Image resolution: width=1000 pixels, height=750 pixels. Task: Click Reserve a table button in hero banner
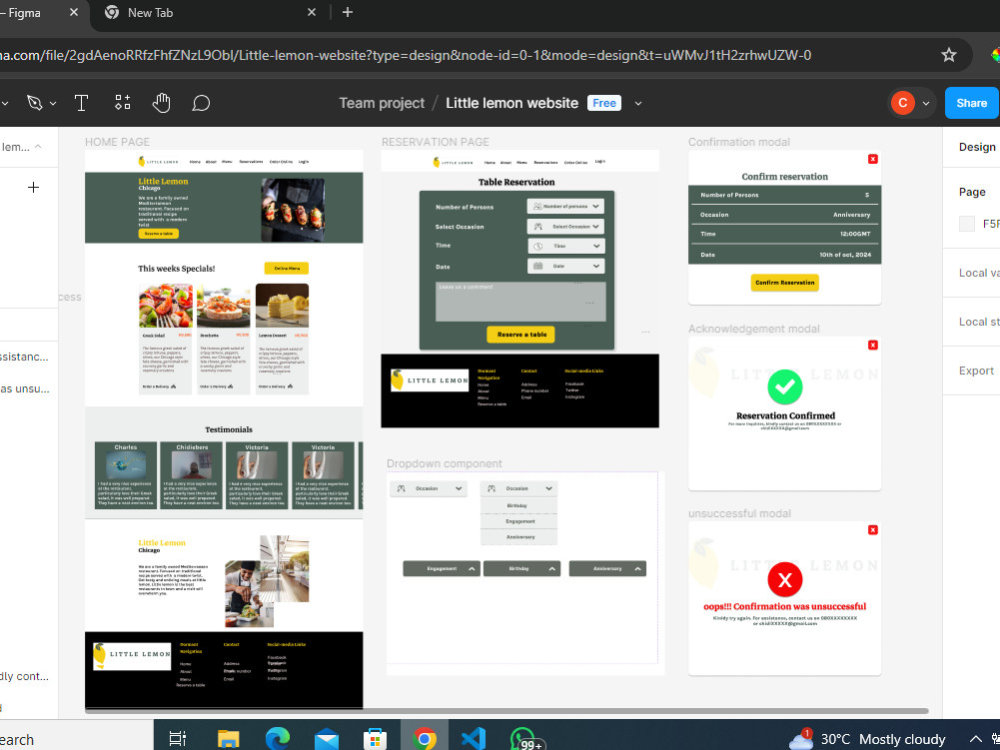[158, 234]
